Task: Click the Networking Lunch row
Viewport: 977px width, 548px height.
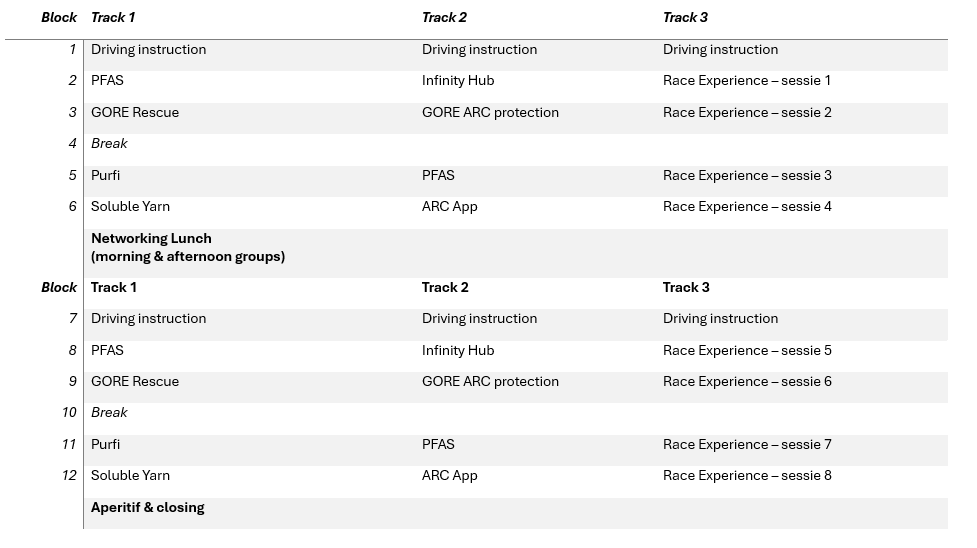Action: [x=515, y=252]
